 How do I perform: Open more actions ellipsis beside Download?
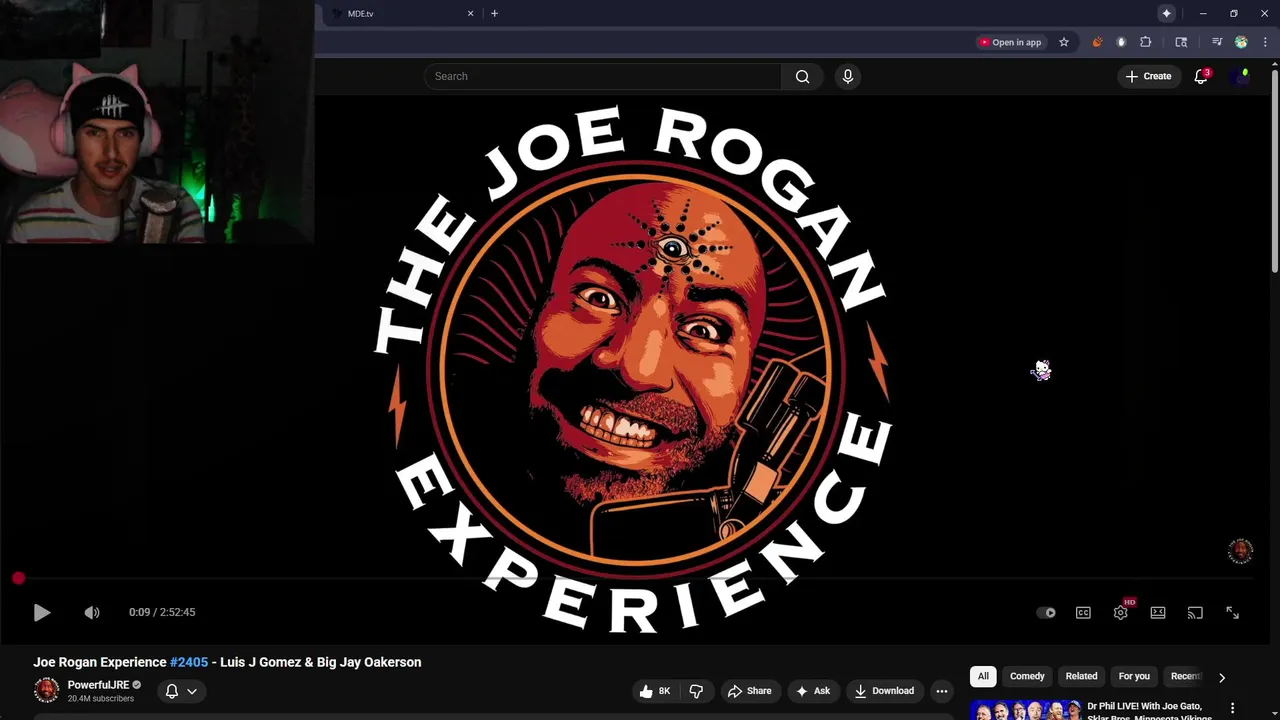(942, 691)
